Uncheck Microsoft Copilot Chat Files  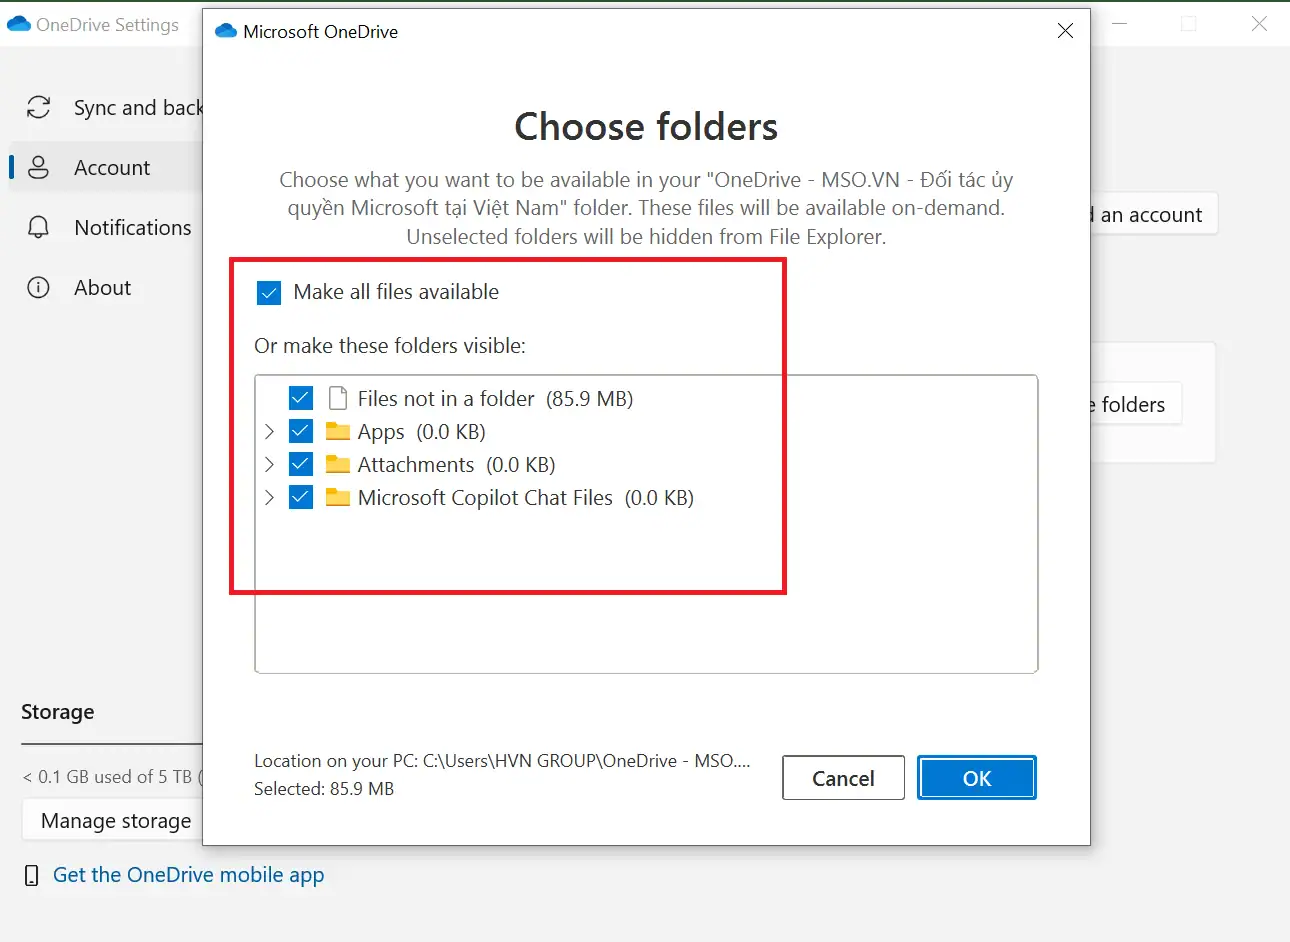coord(300,497)
